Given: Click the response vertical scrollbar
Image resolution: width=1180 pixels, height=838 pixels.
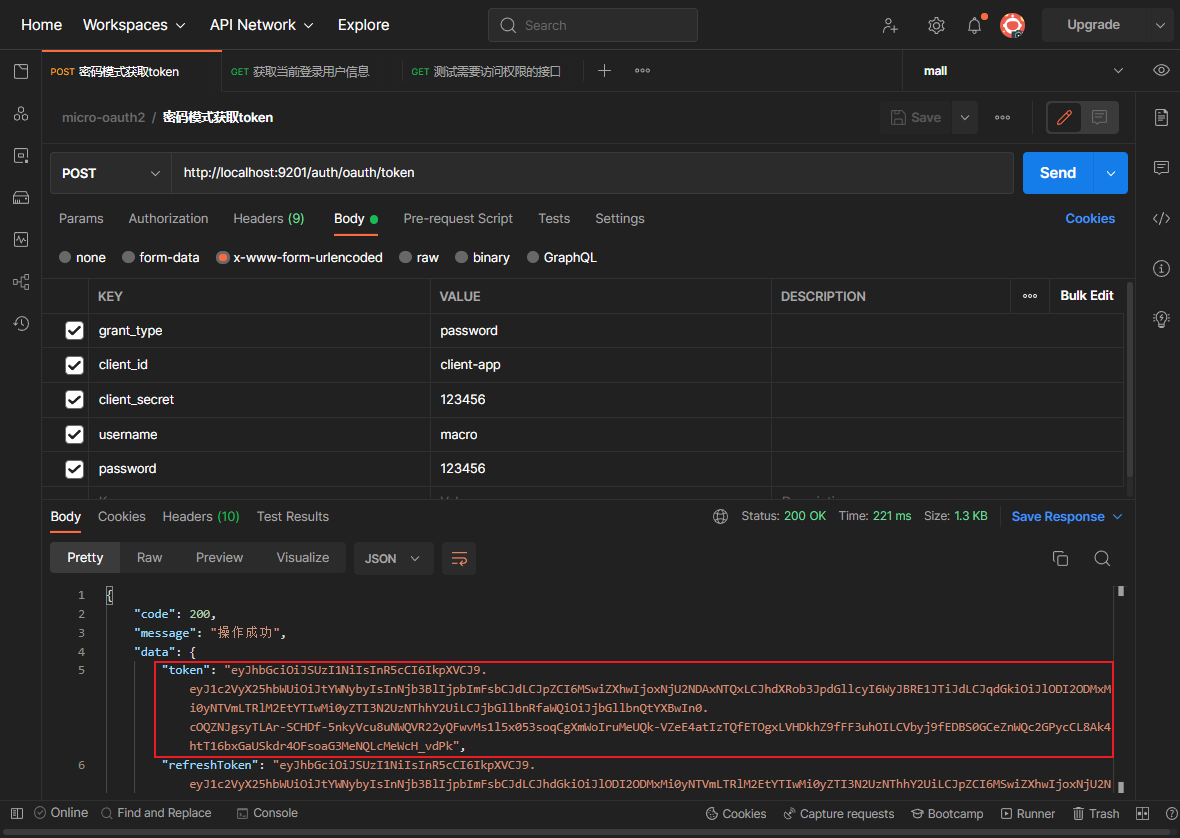Looking at the screenshot, I should click(1121, 688).
